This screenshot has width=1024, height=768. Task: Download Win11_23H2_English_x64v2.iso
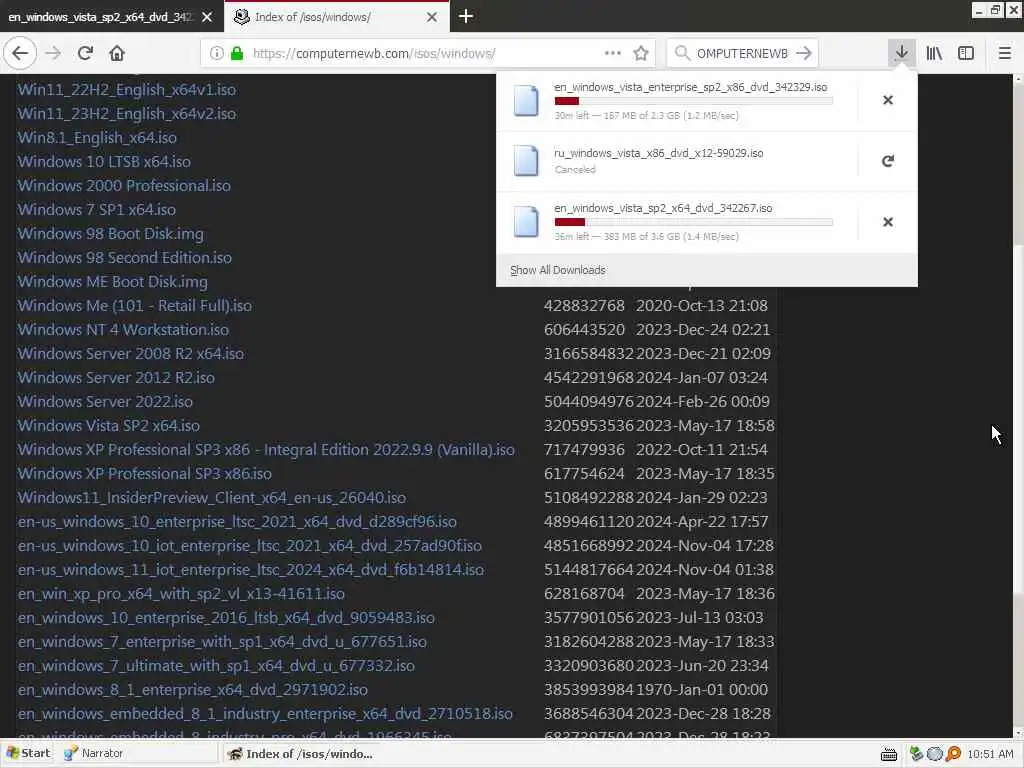(x=127, y=114)
